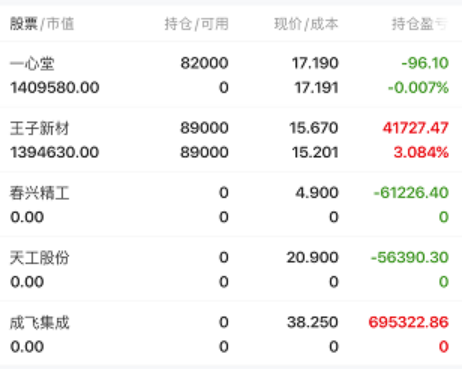462x369 pixels.
Task: Click profit value 41727.47
Action: 416,128
